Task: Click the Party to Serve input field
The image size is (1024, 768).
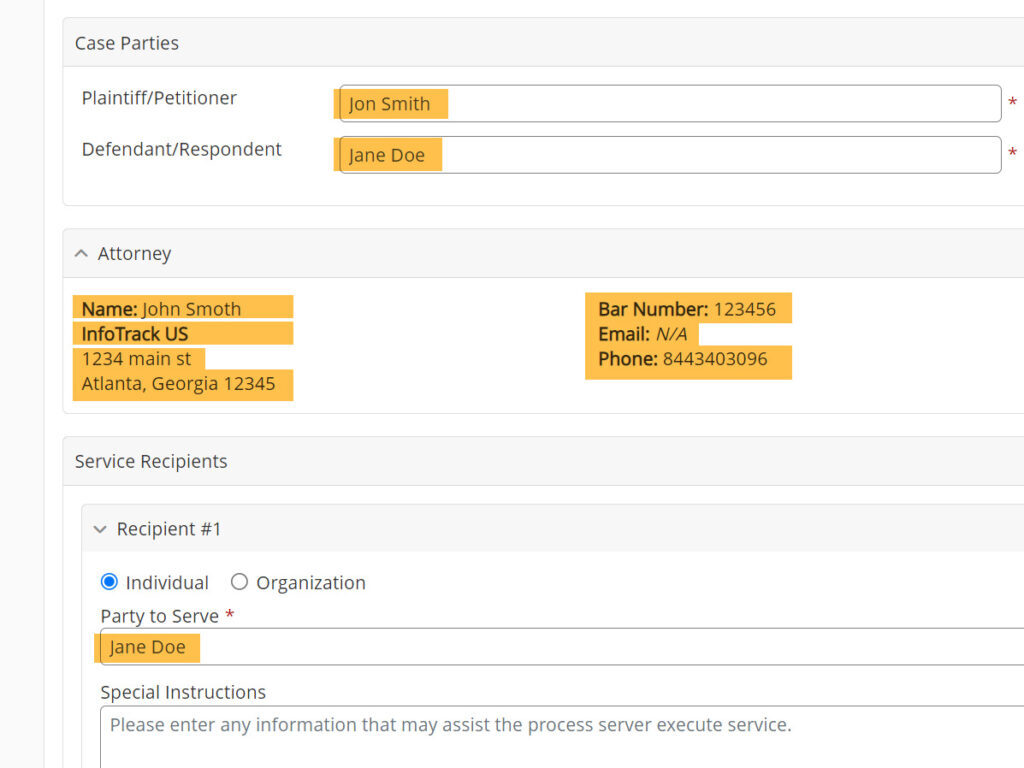Action: [400, 647]
